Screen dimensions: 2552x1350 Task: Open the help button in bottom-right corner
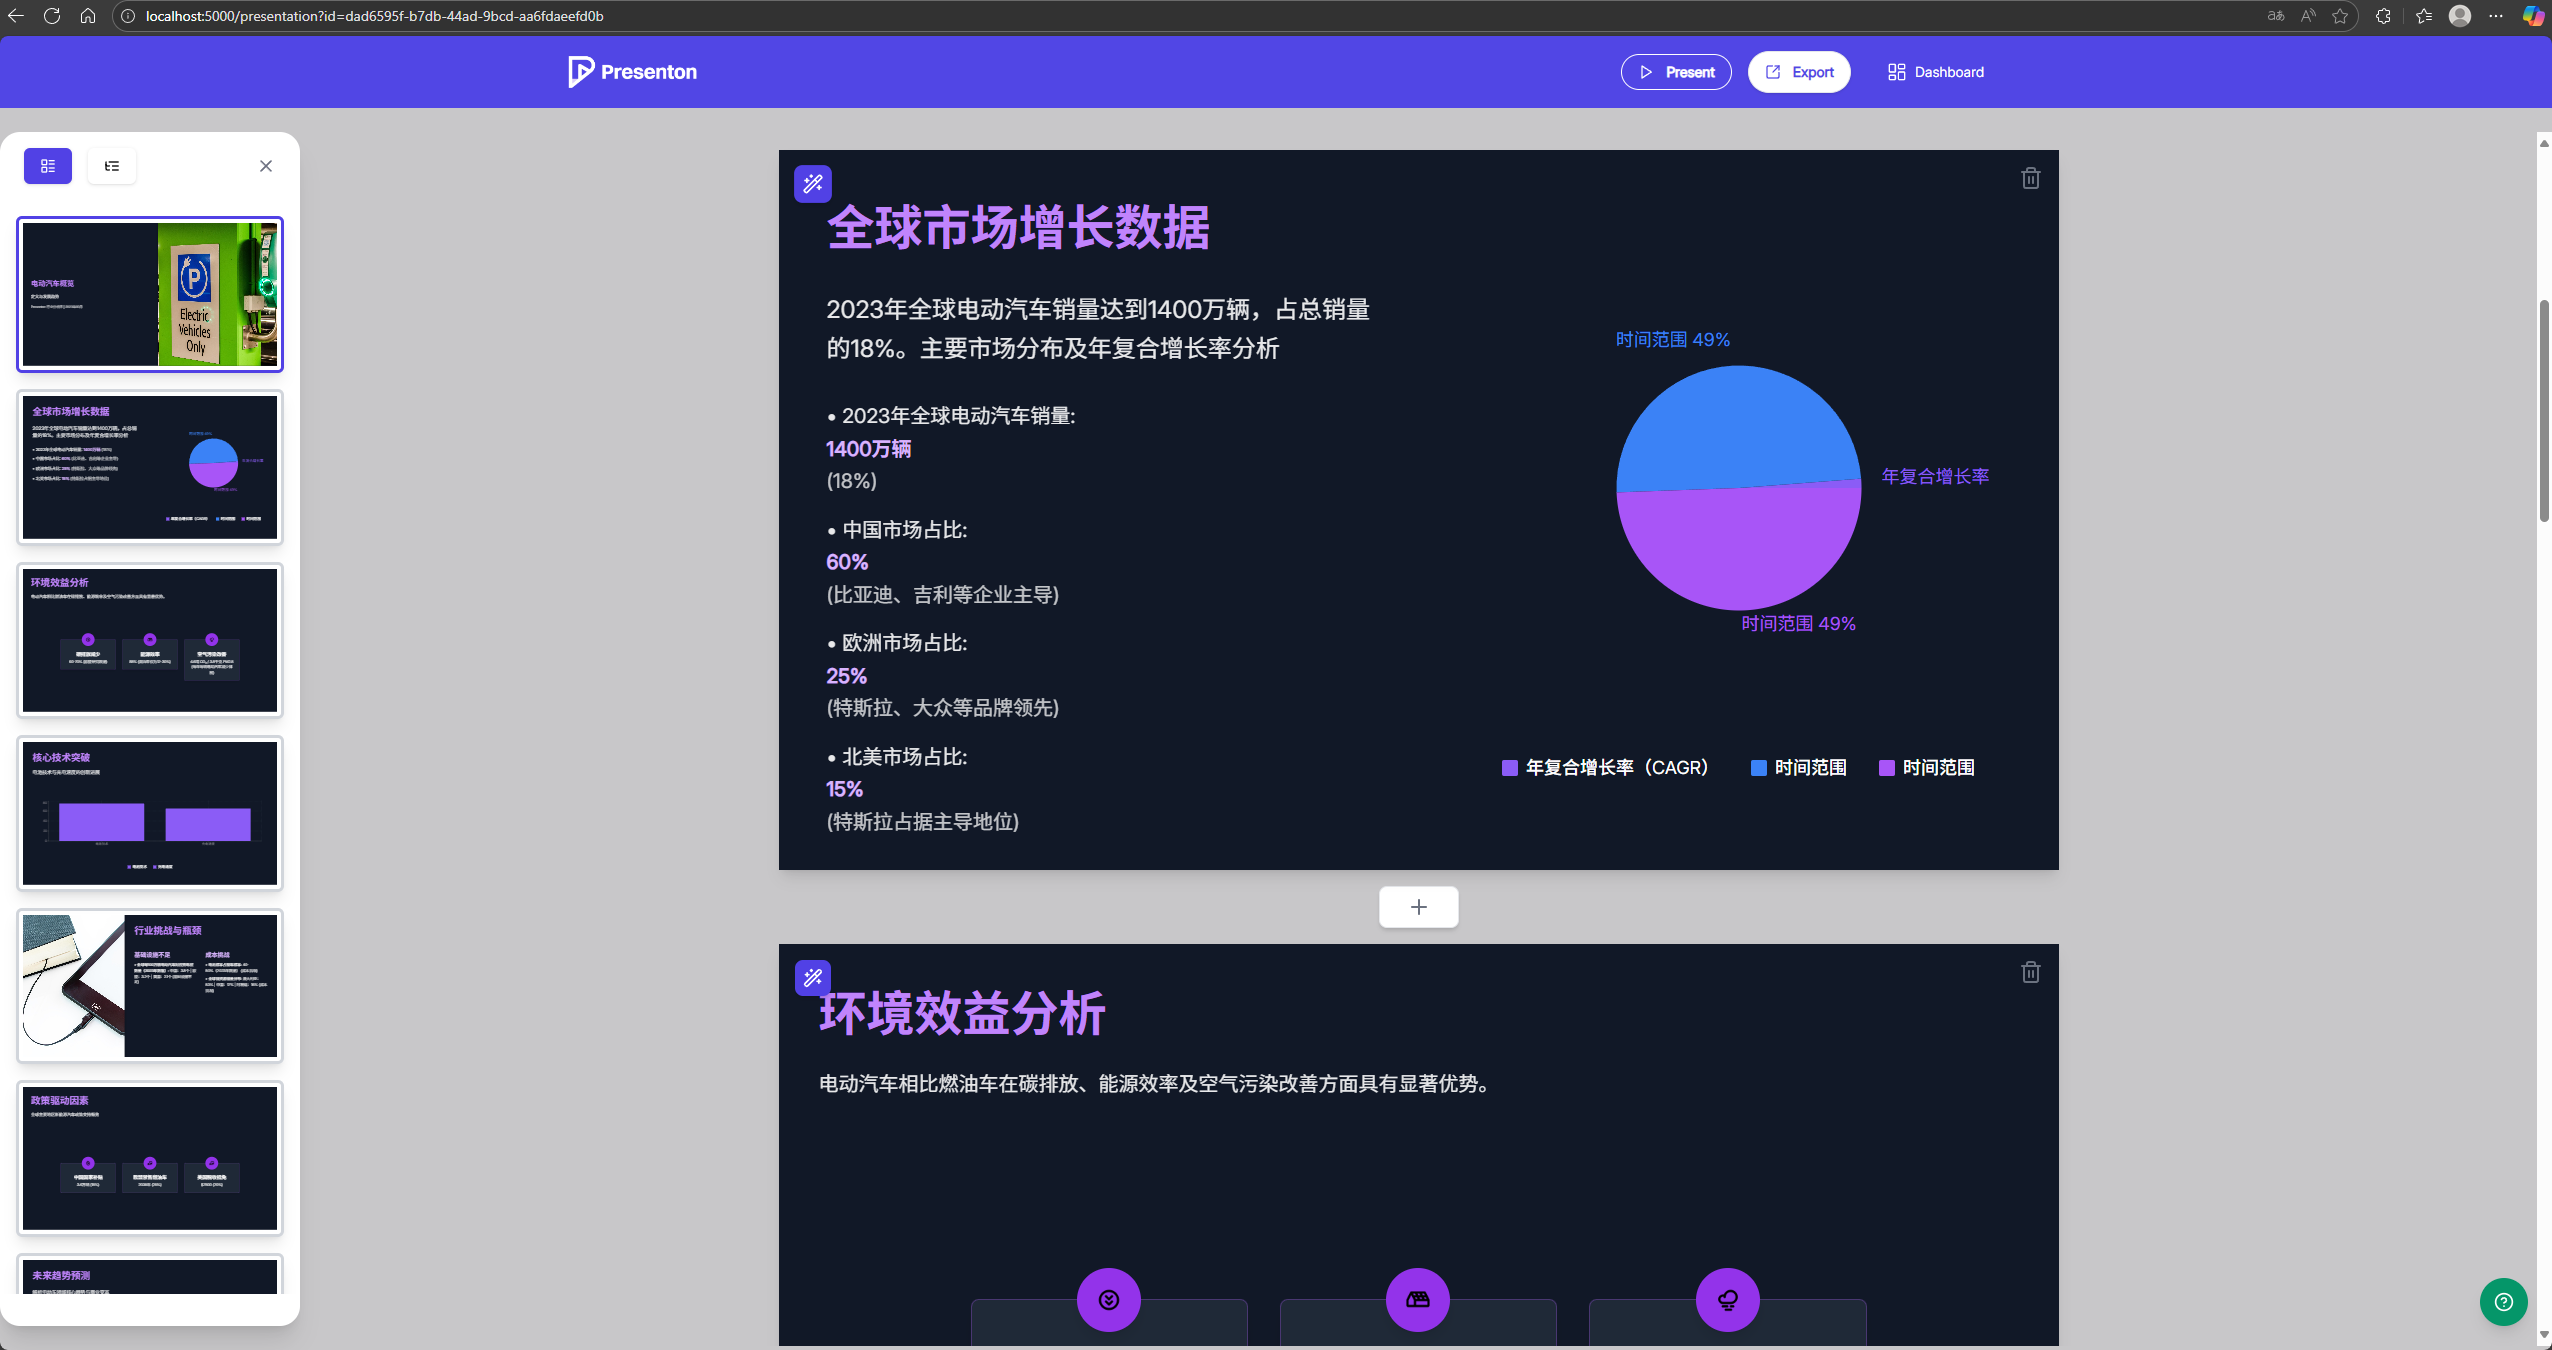(2503, 1301)
